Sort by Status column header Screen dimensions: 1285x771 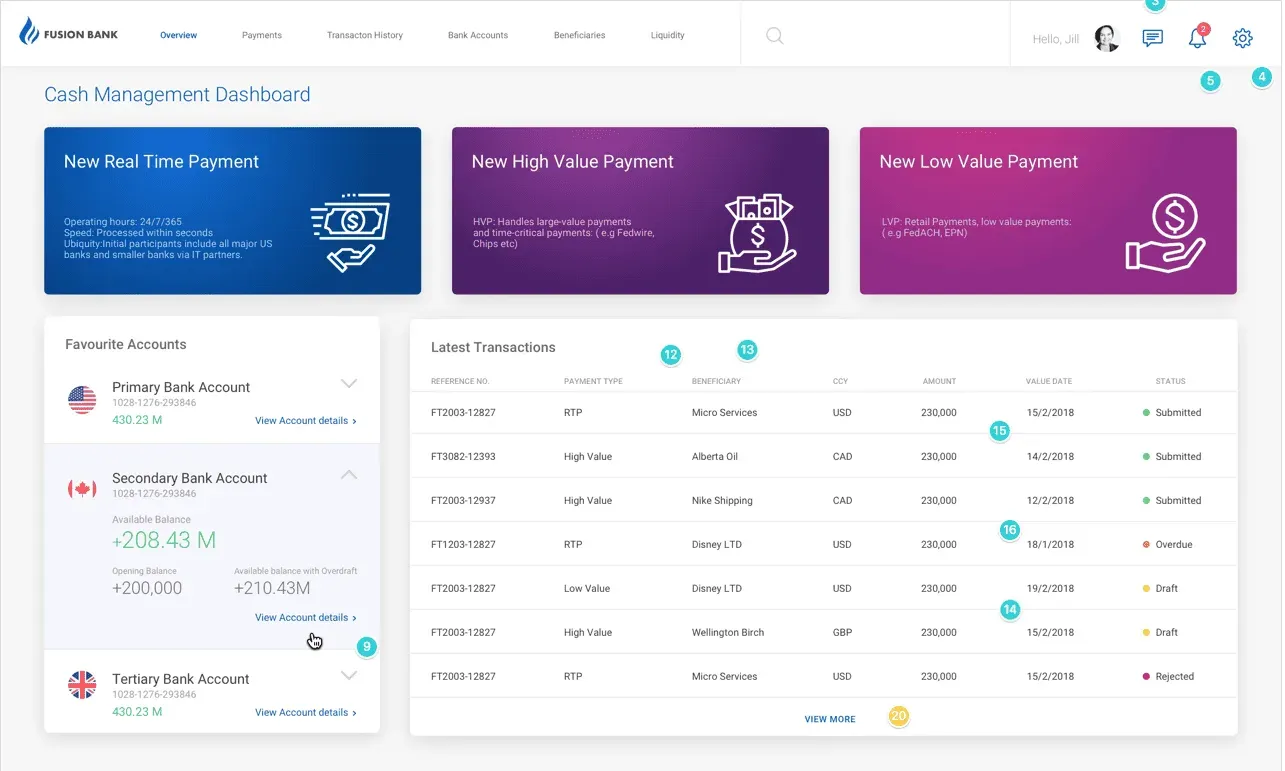(x=1171, y=381)
